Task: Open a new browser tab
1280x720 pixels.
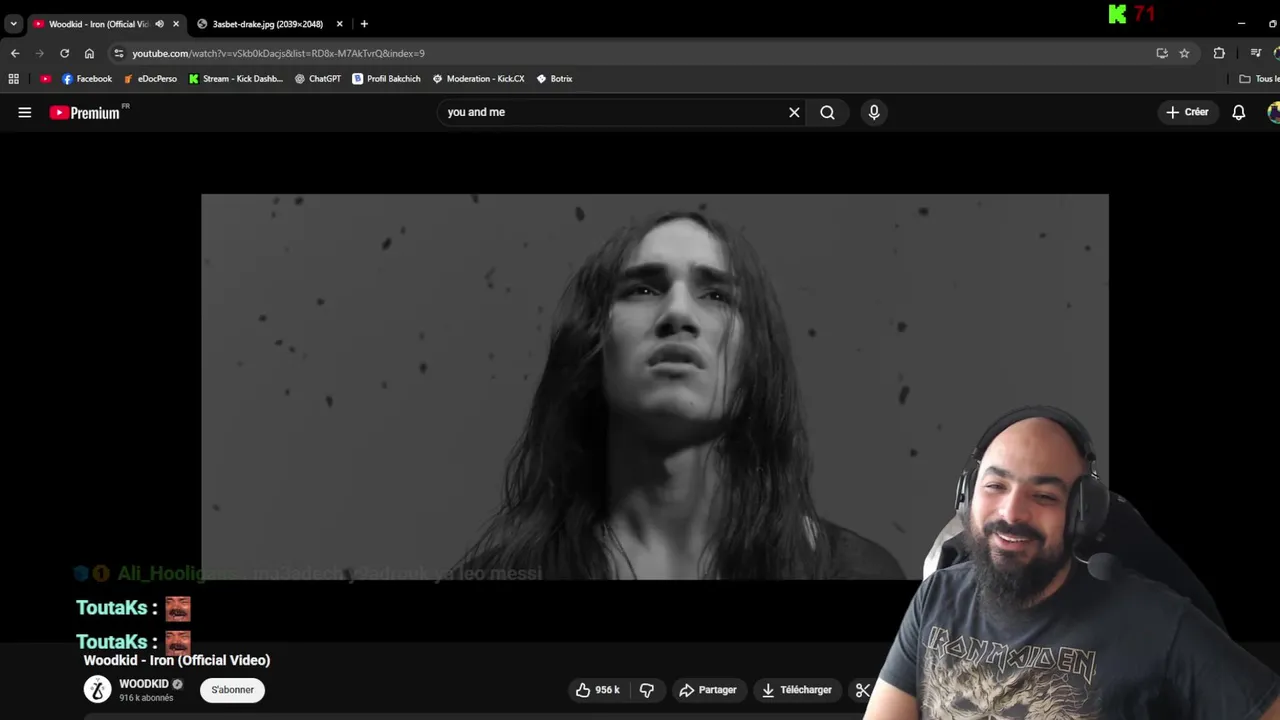Action: coord(364,24)
